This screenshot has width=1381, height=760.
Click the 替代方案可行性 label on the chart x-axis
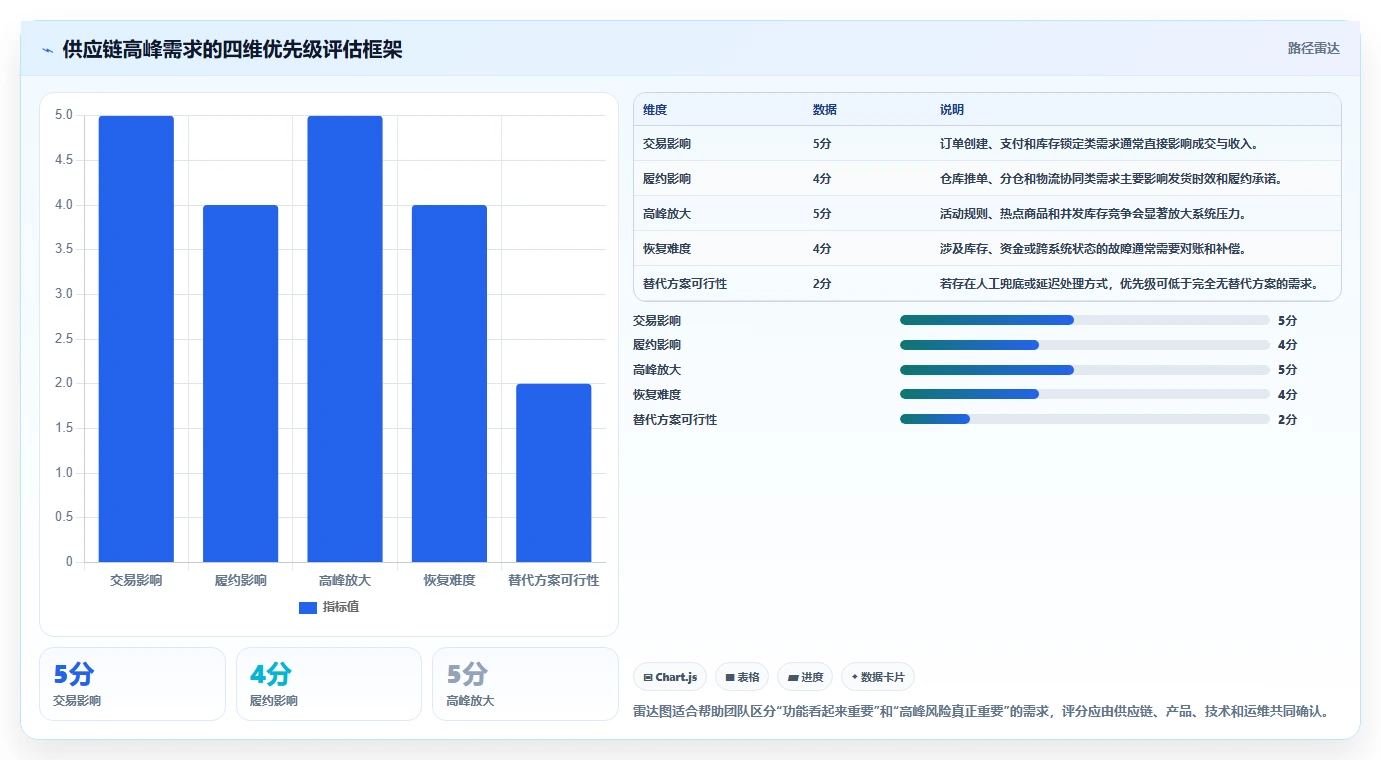(x=554, y=580)
